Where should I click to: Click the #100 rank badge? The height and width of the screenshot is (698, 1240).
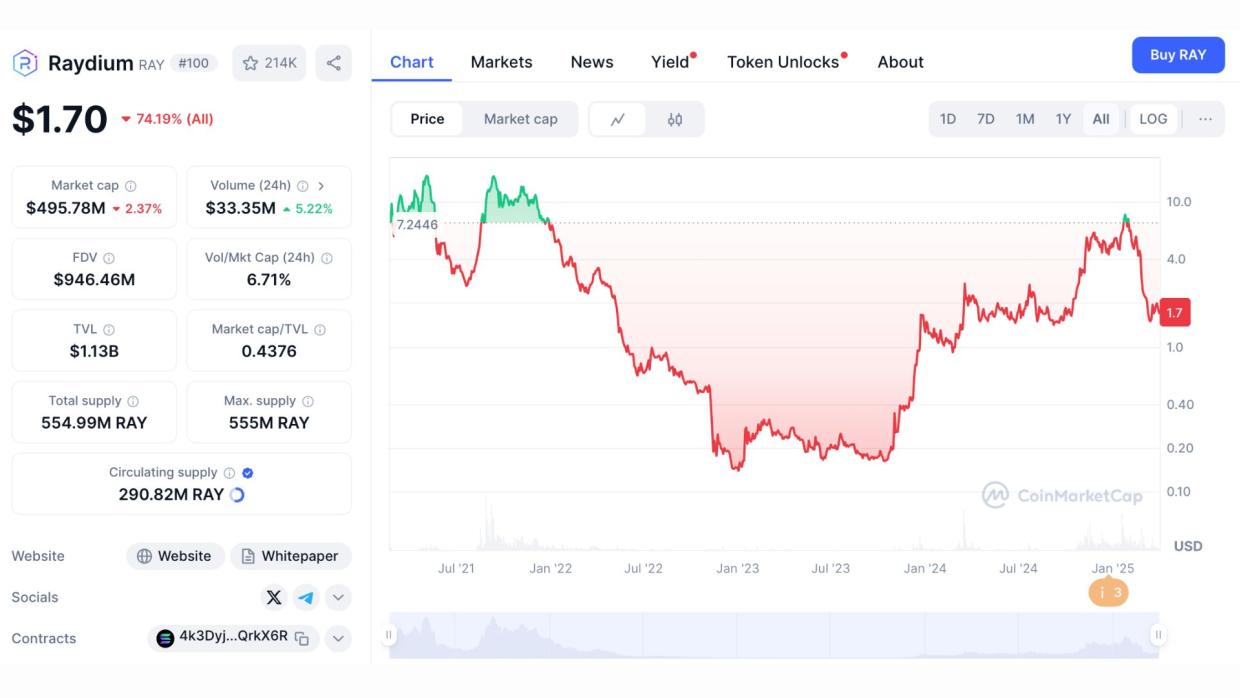pyautogui.click(x=193, y=63)
